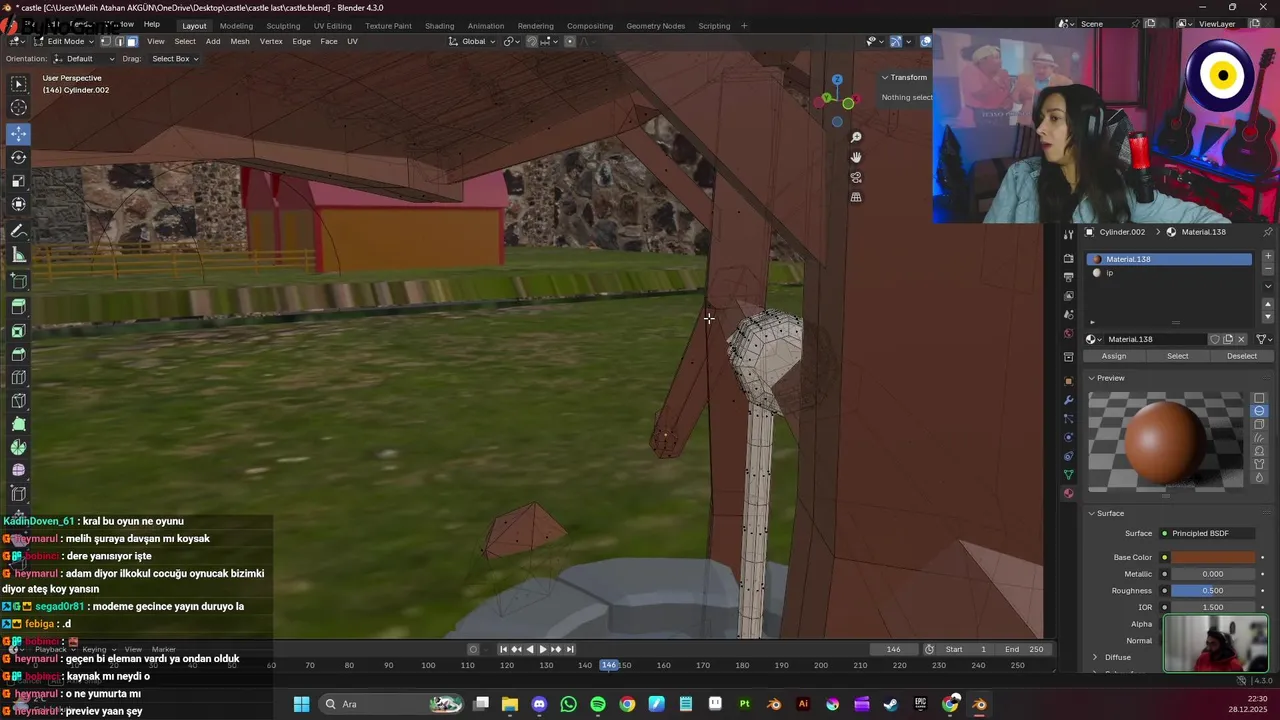
Task: Select the Scale tool
Action: point(19,181)
